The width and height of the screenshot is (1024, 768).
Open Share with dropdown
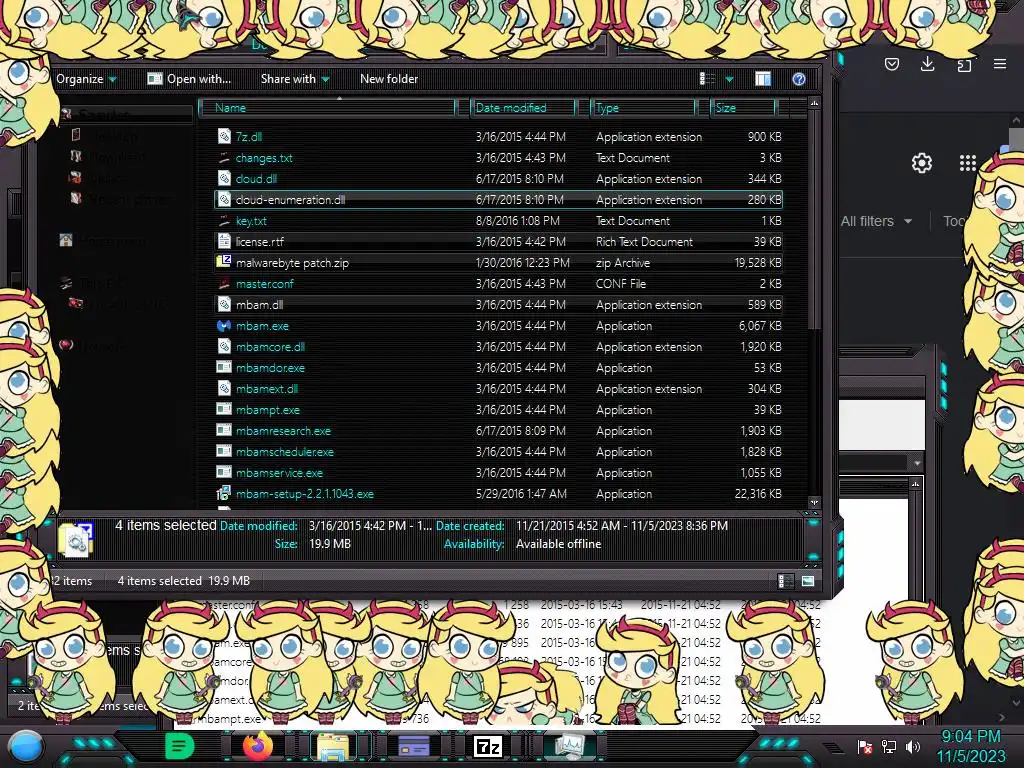coord(295,79)
